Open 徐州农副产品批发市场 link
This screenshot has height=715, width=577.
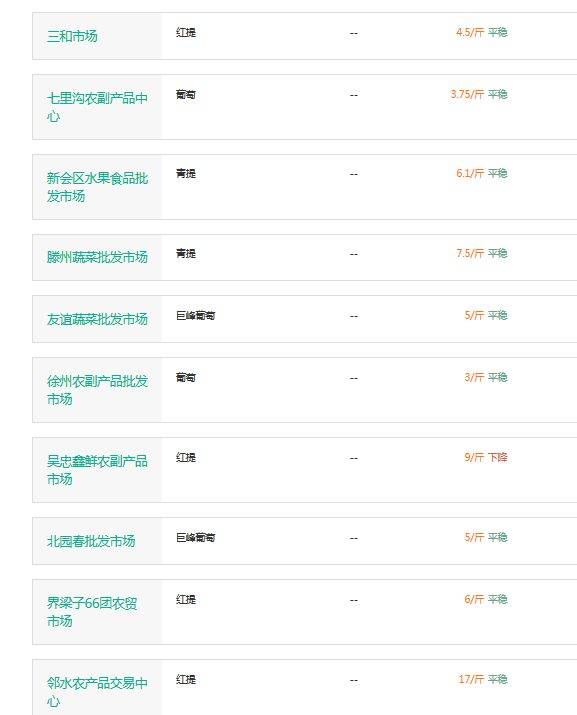pyautogui.click(x=97, y=390)
